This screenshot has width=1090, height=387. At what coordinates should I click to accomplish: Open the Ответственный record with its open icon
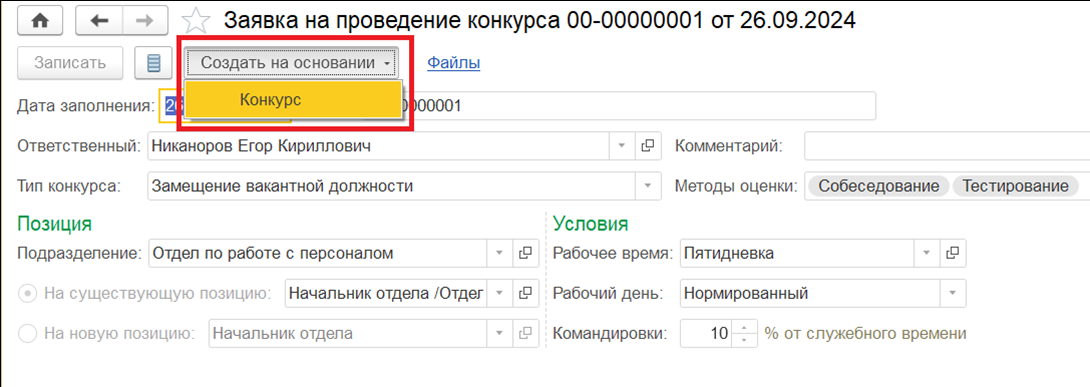pyautogui.click(x=647, y=147)
